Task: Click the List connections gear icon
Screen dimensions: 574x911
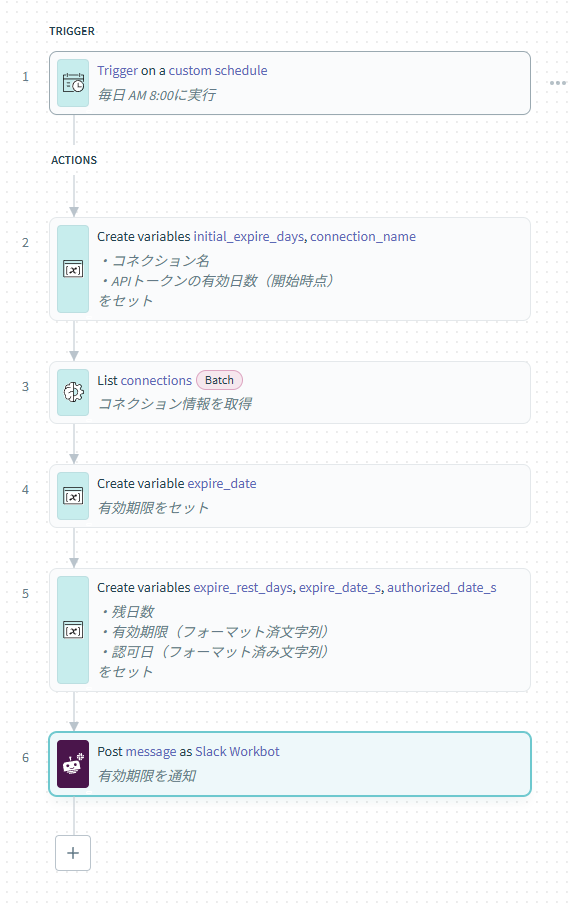Action: point(73,392)
